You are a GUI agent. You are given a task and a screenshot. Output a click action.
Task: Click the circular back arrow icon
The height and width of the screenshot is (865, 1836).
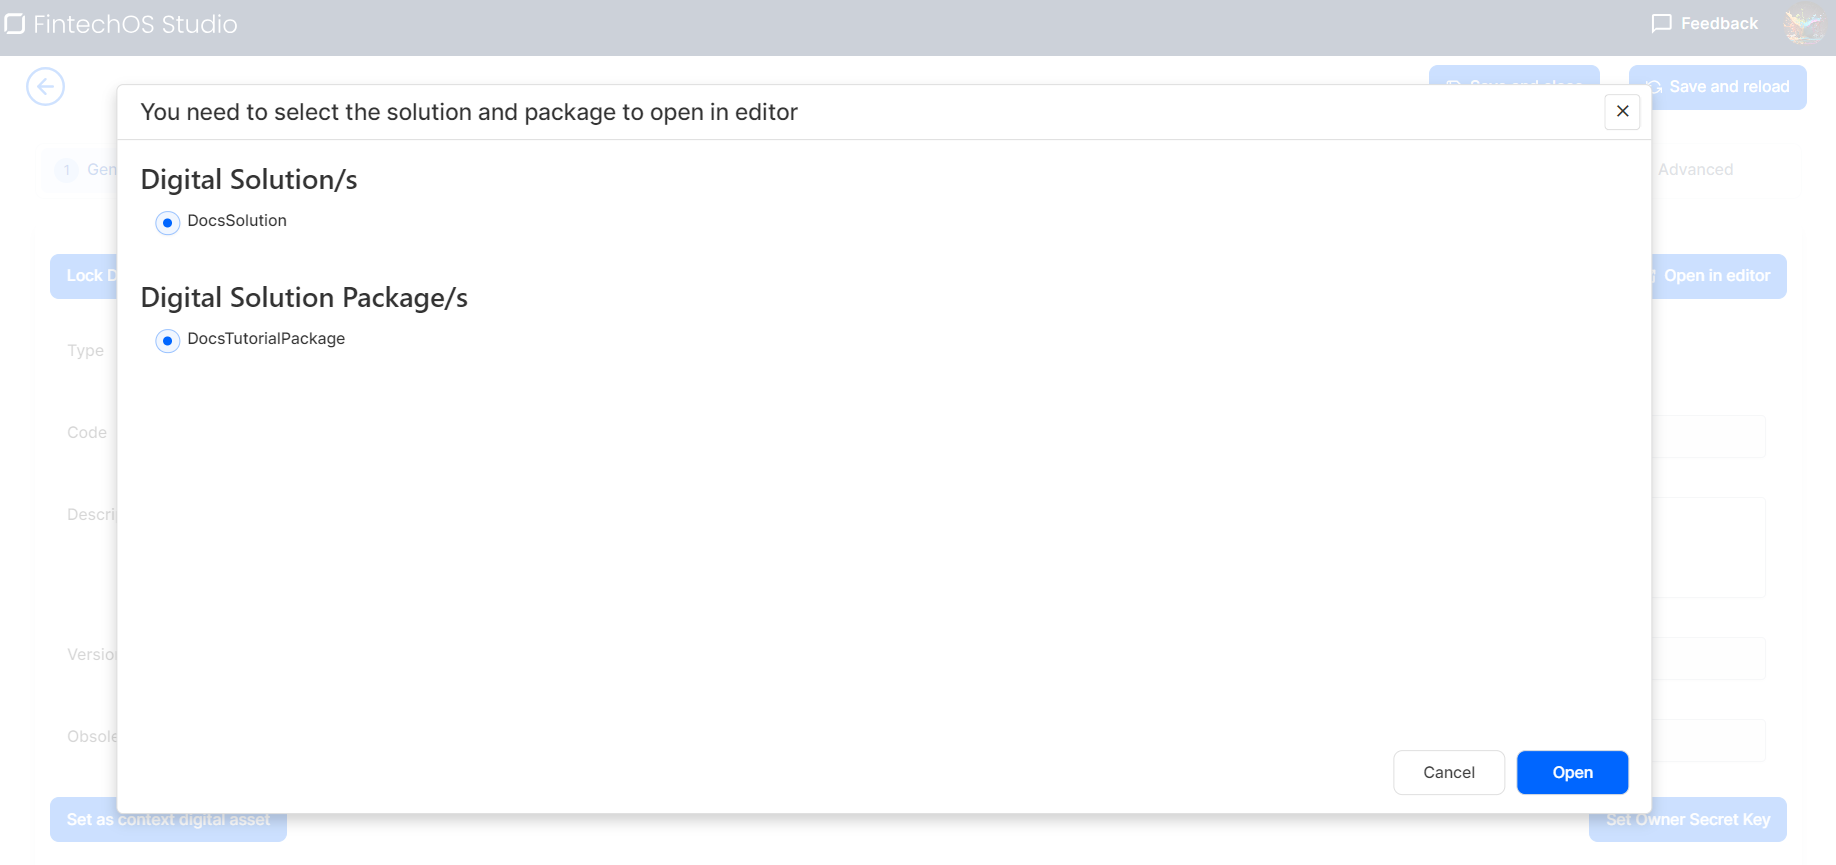(46, 86)
